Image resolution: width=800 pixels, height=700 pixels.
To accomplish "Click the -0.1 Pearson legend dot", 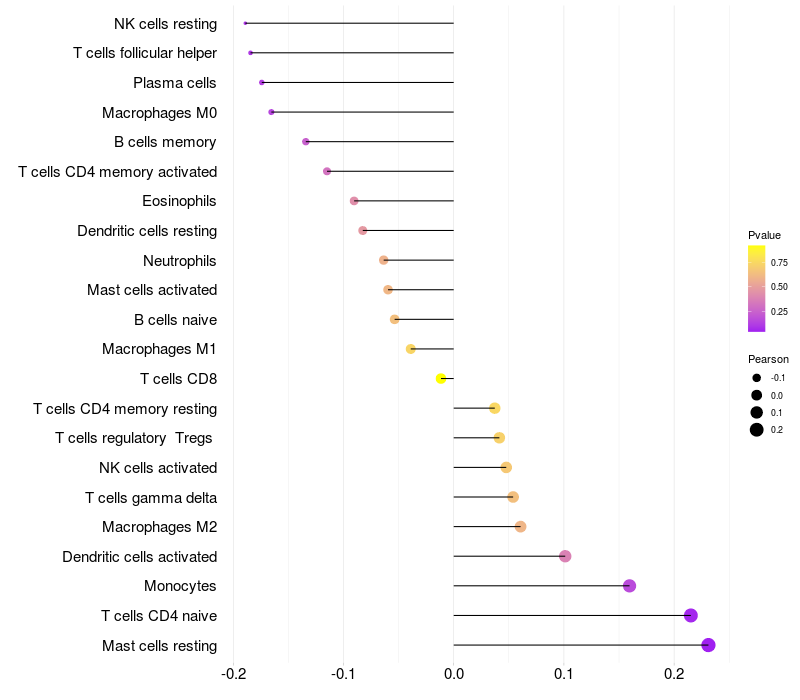I will tap(757, 378).
